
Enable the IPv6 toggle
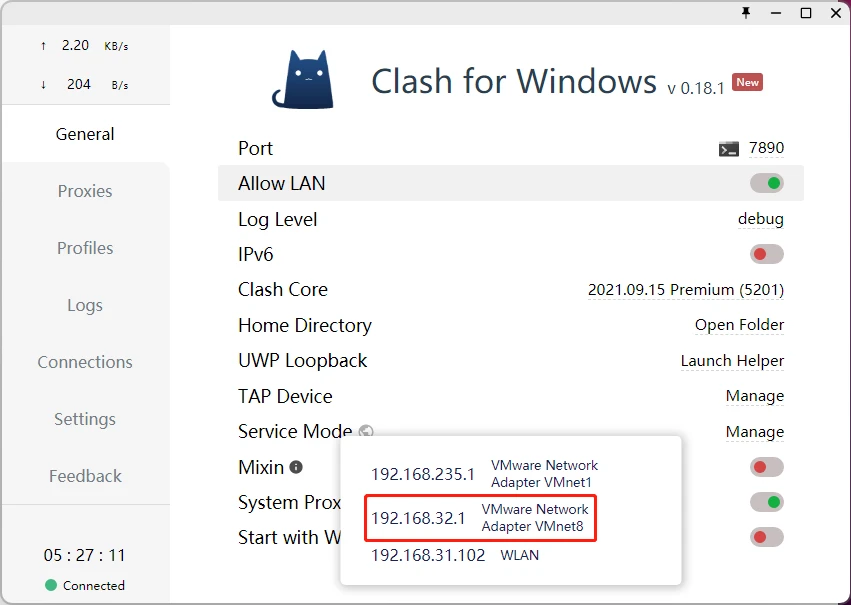click(x=766, y=254)
